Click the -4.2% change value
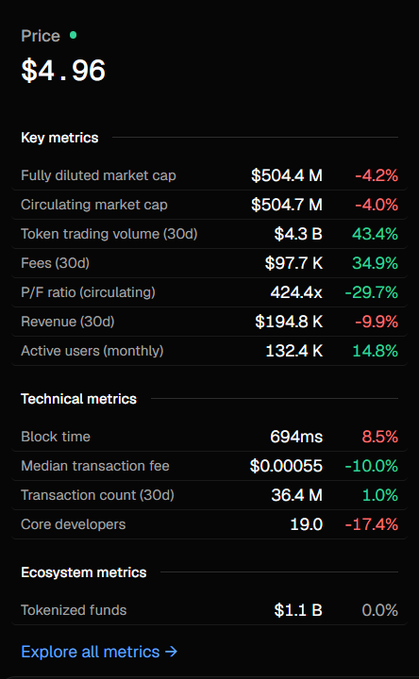Viewport: 419px width, 679px height. pos(377,175)
